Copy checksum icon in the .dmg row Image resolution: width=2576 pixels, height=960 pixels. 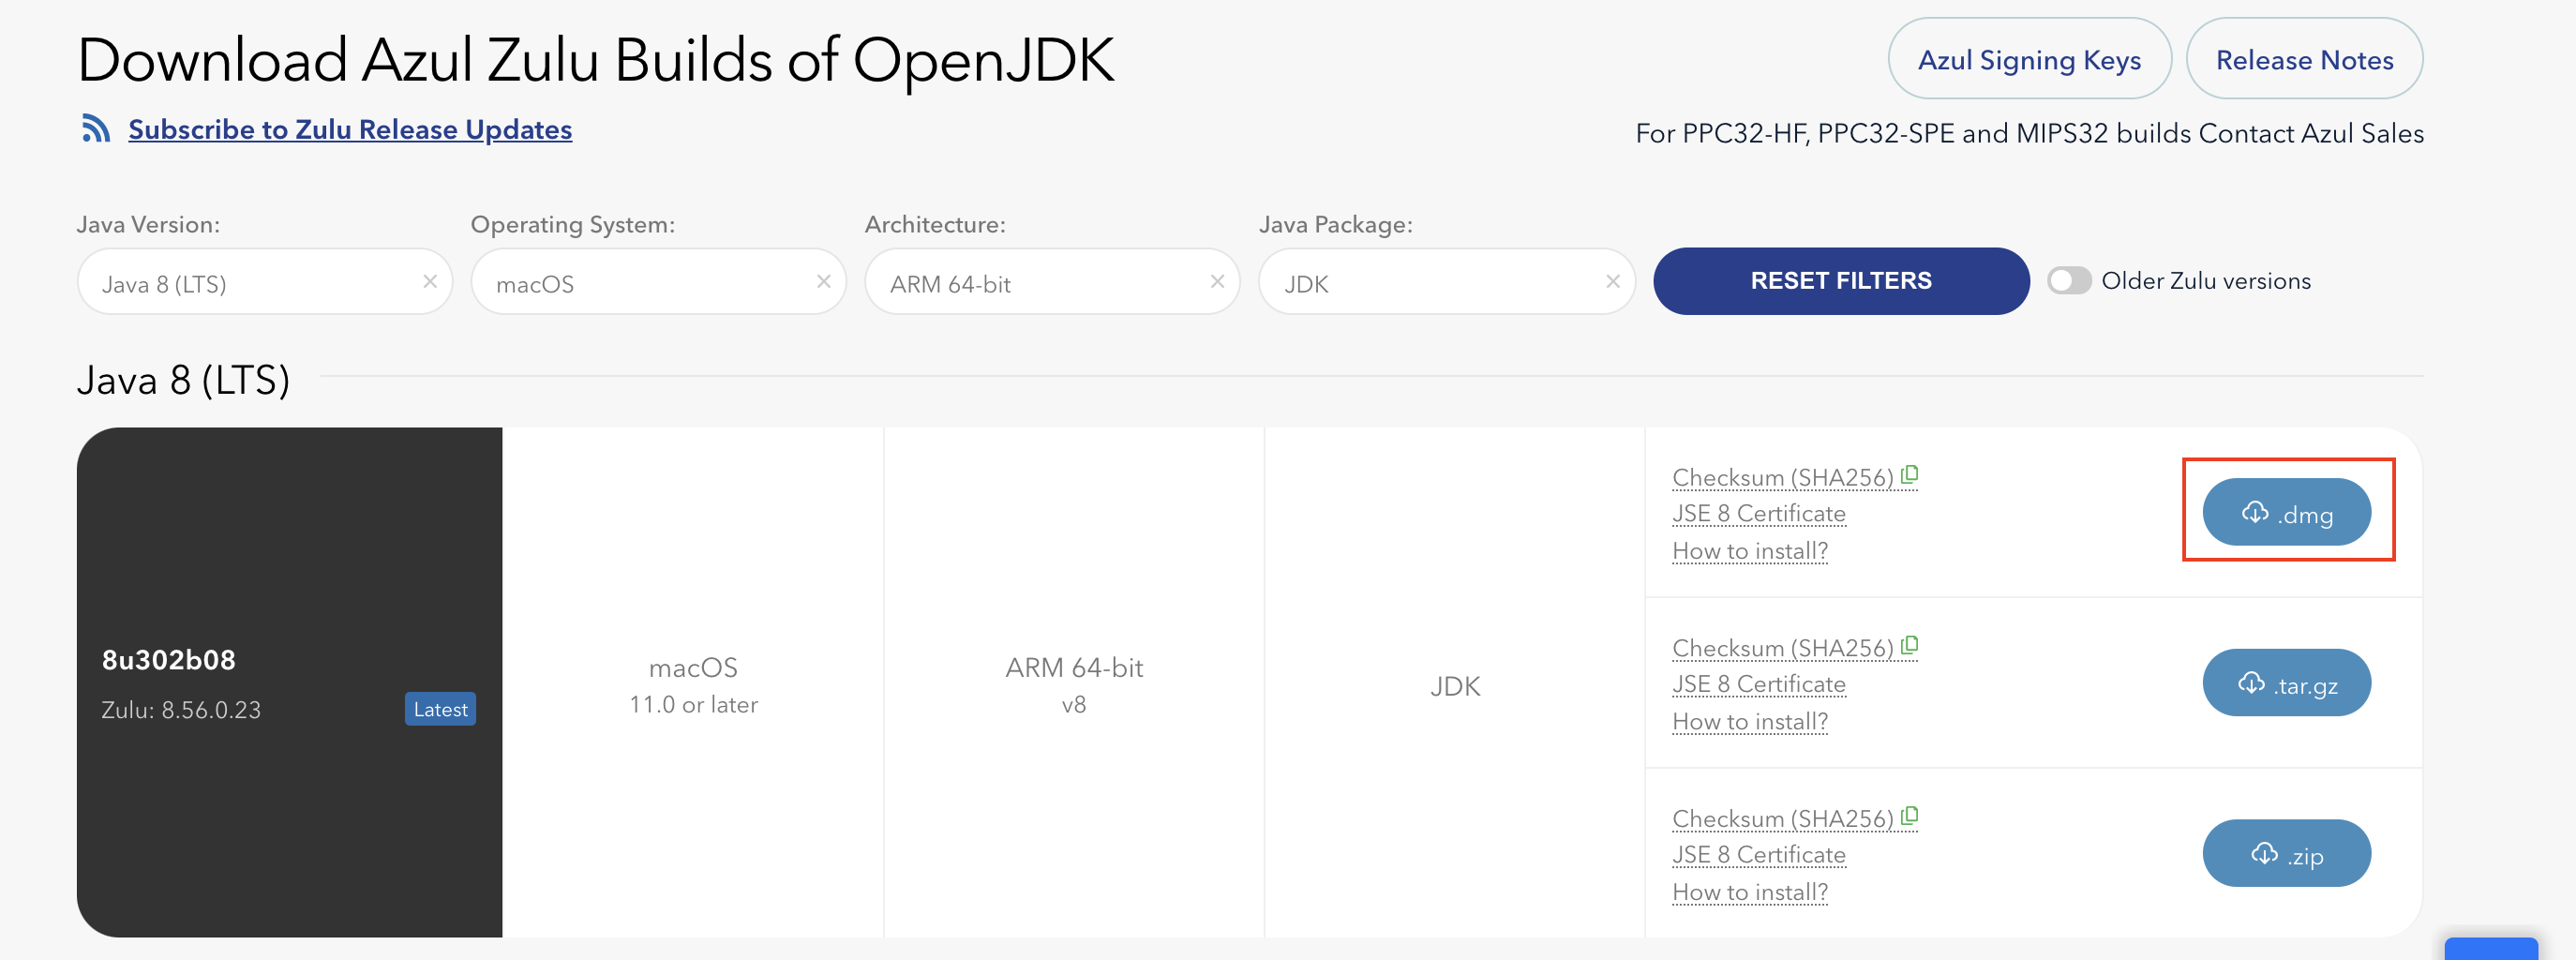[x=1909, y=475]
